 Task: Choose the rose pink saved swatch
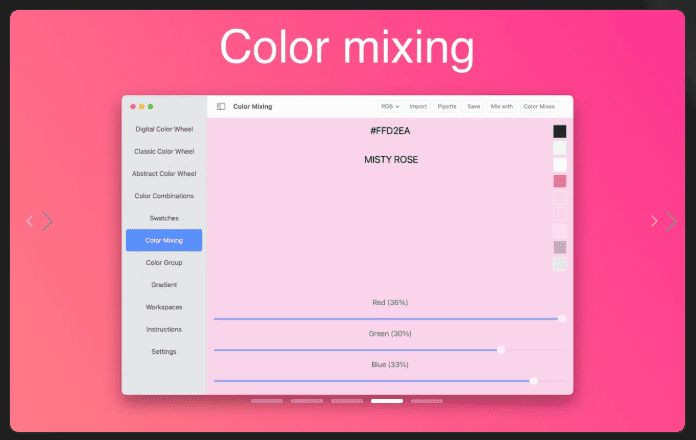point(560,181)
